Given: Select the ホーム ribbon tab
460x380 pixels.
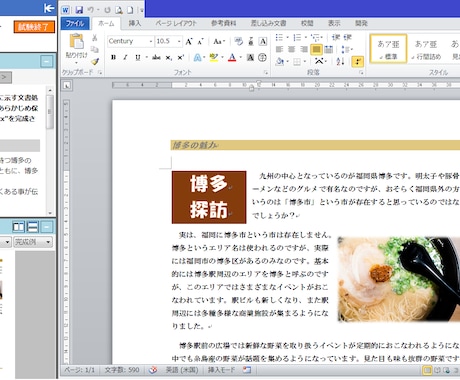Looking at the screenshot, I should (x=106, y=23).
